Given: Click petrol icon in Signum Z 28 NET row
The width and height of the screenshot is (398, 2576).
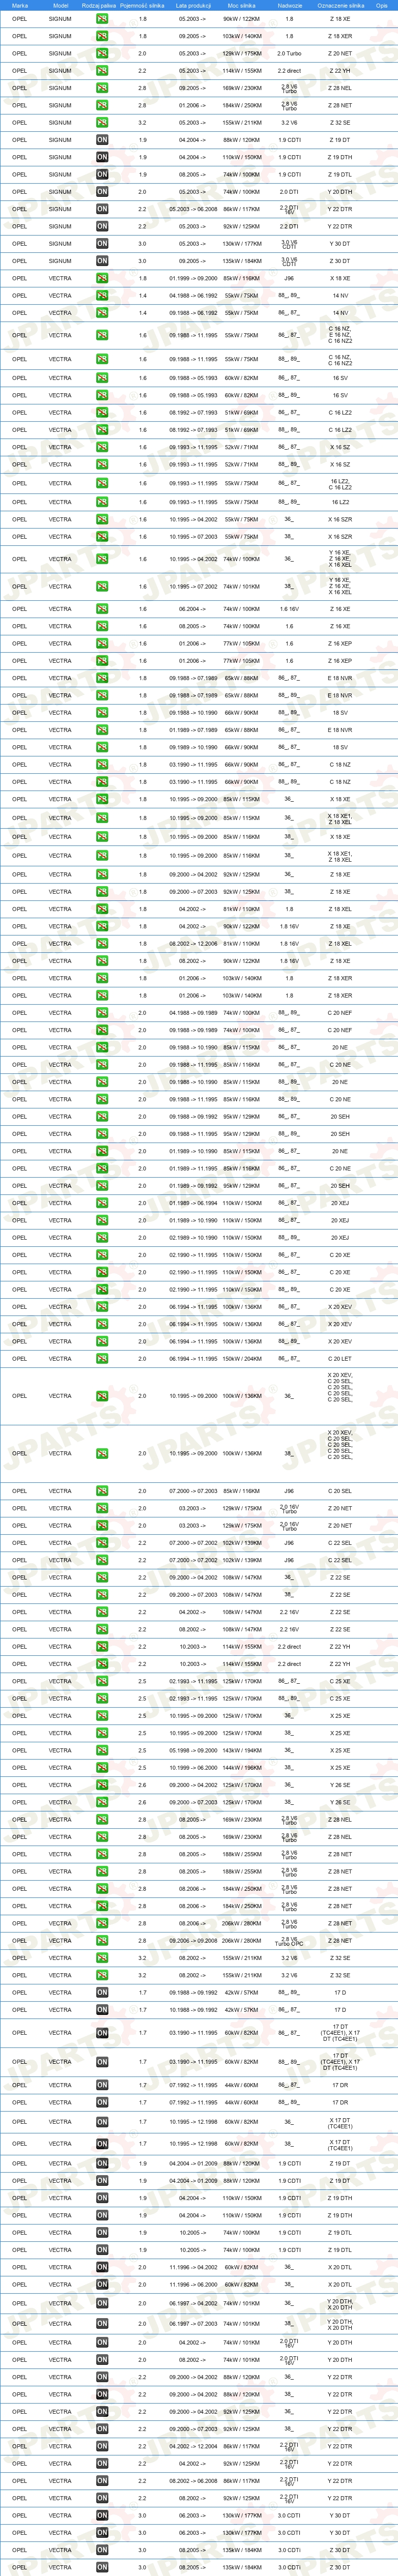Looking at the screenshot, I should [x=102, y=105].
